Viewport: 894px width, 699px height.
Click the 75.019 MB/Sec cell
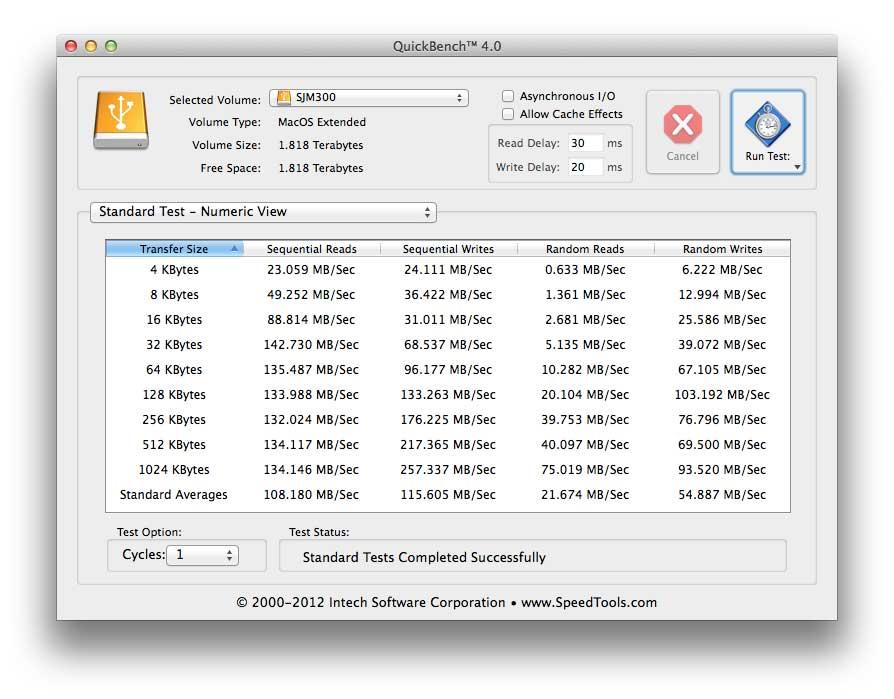(585, 470)
